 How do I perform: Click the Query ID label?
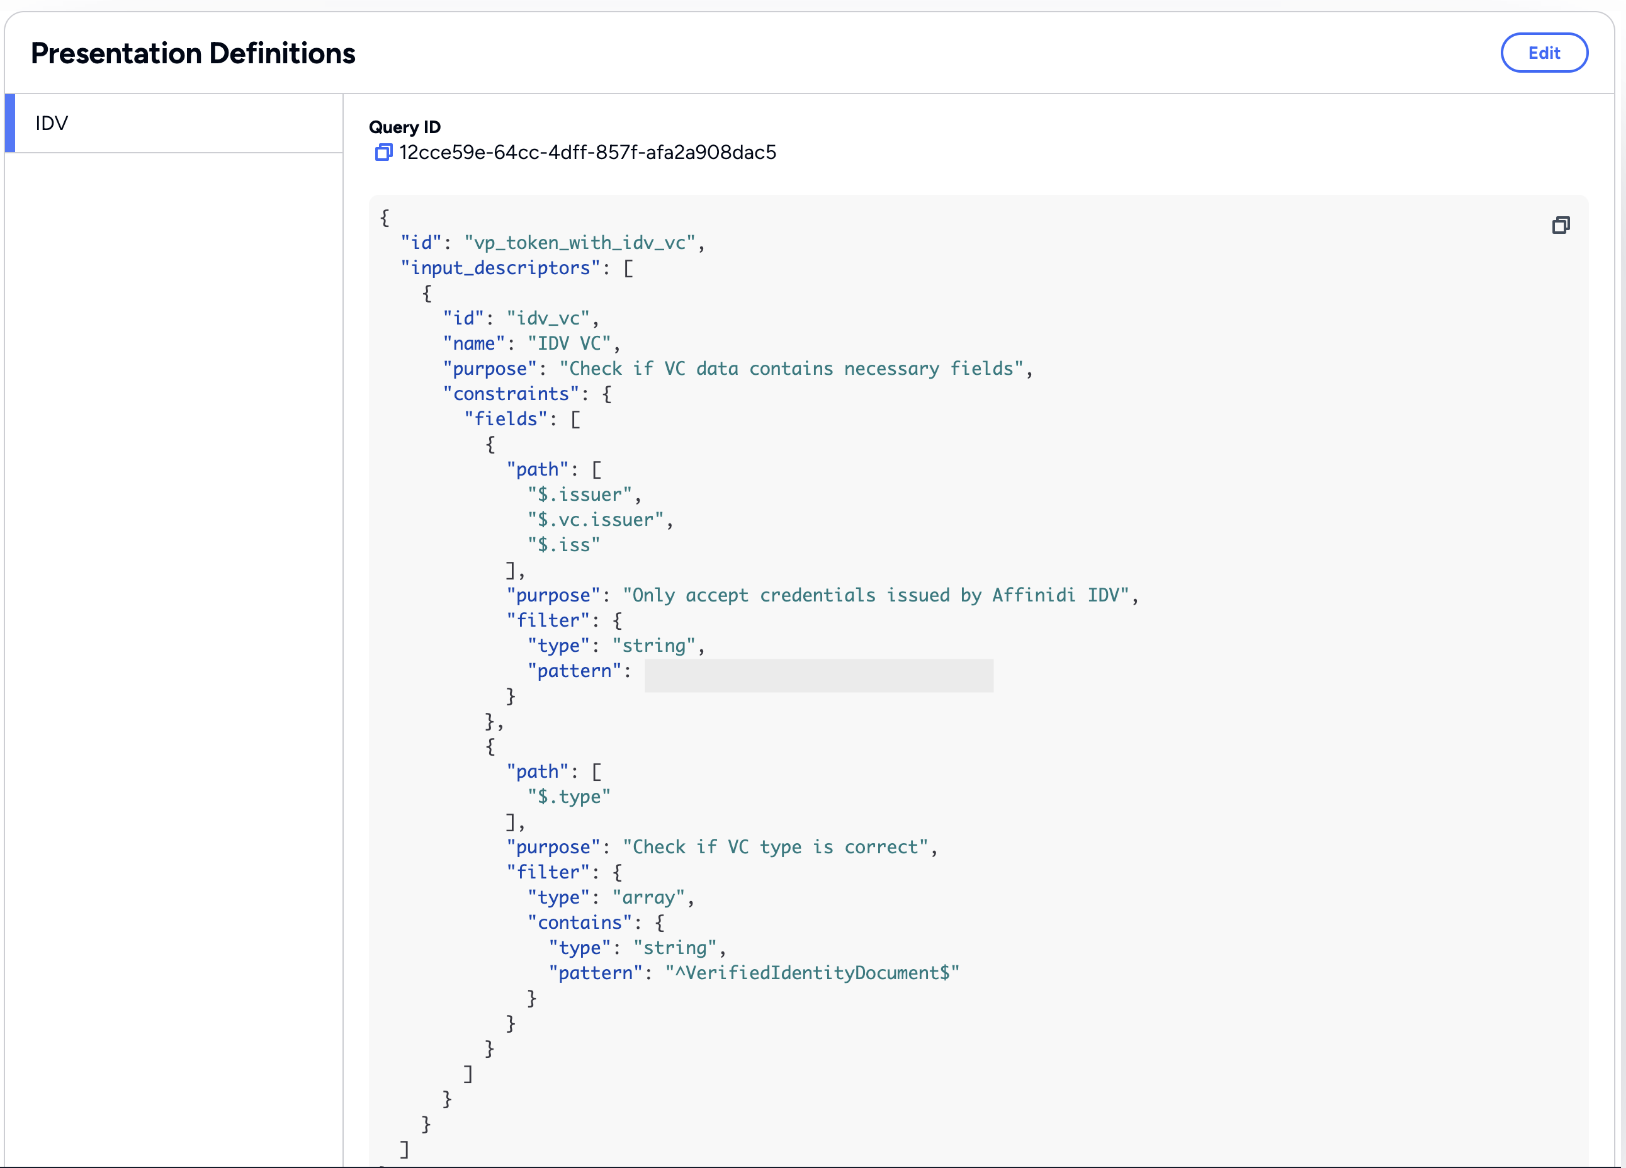405,127
